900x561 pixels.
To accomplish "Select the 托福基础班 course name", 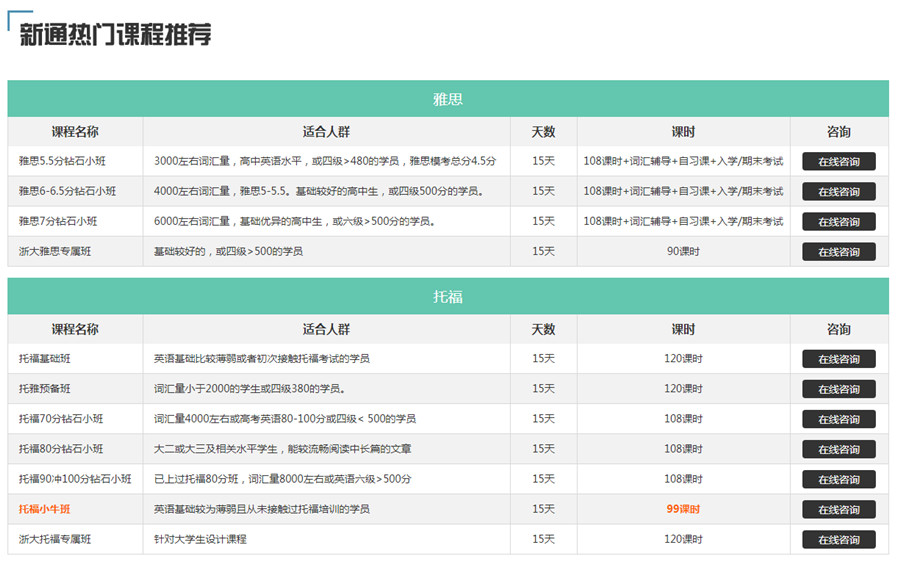I will [x=45, y=359].
